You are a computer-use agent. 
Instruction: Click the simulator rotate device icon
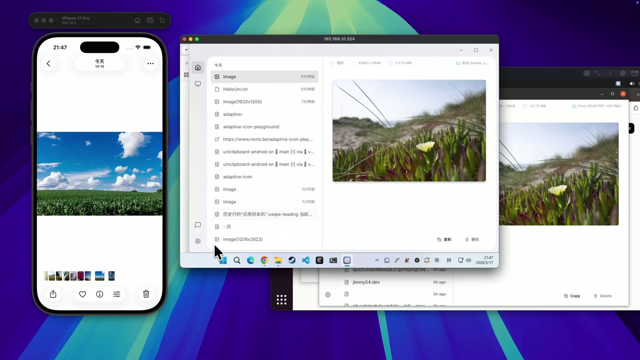tap(162, 20)
